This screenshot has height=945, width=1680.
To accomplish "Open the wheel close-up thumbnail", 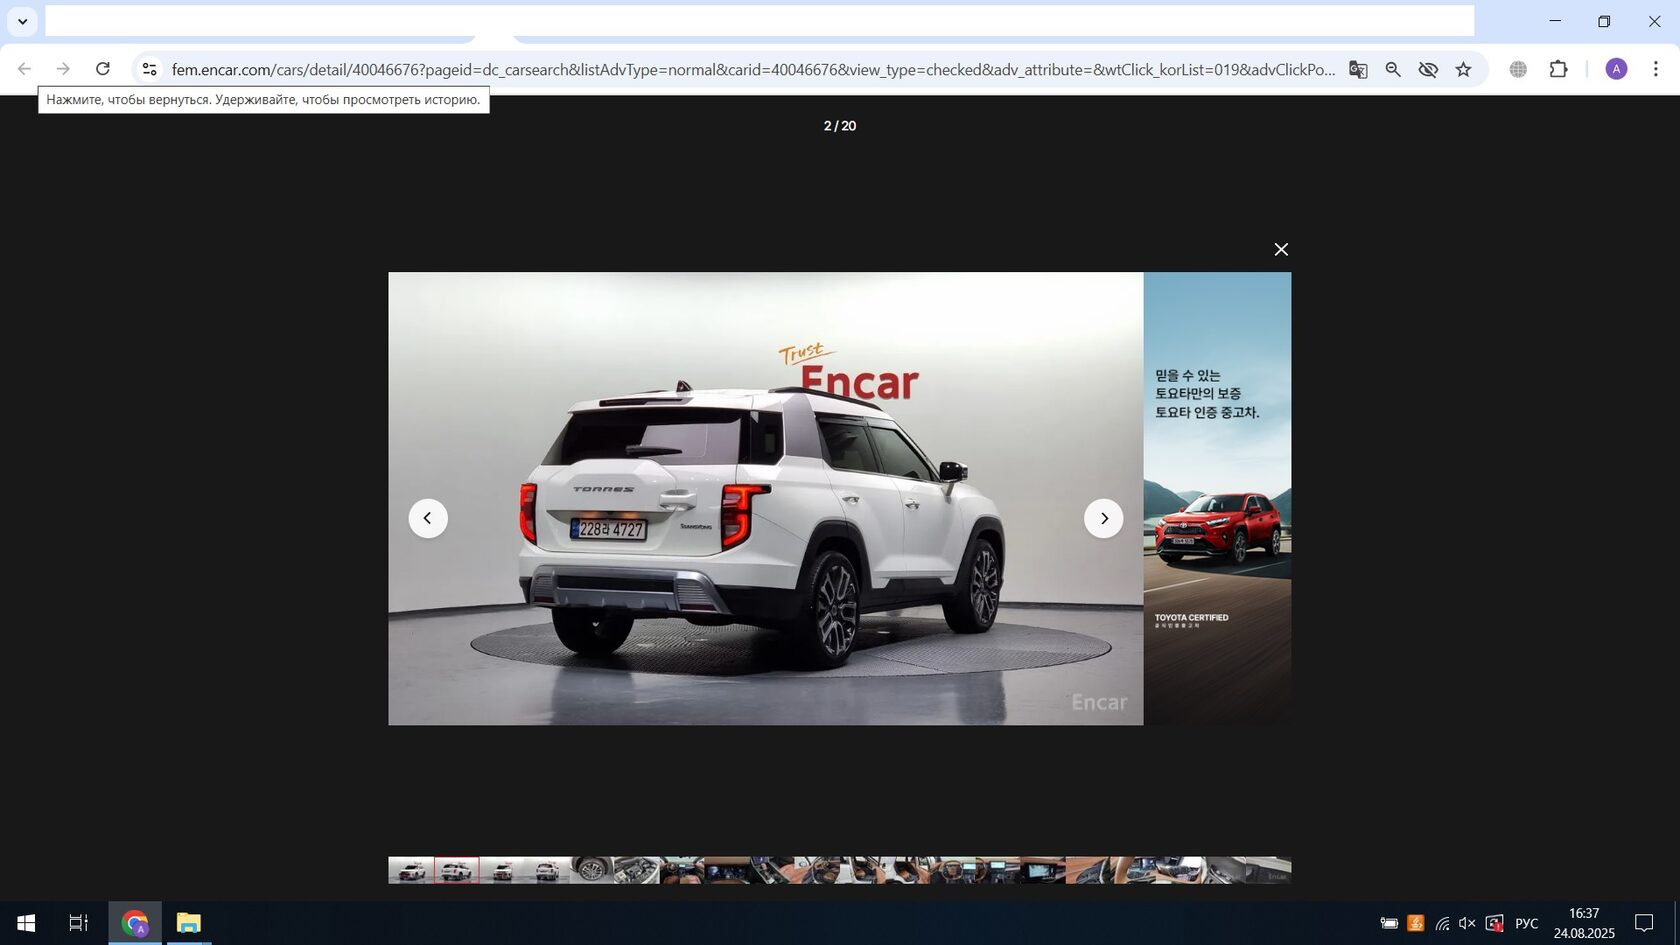I will pos(592,870).
